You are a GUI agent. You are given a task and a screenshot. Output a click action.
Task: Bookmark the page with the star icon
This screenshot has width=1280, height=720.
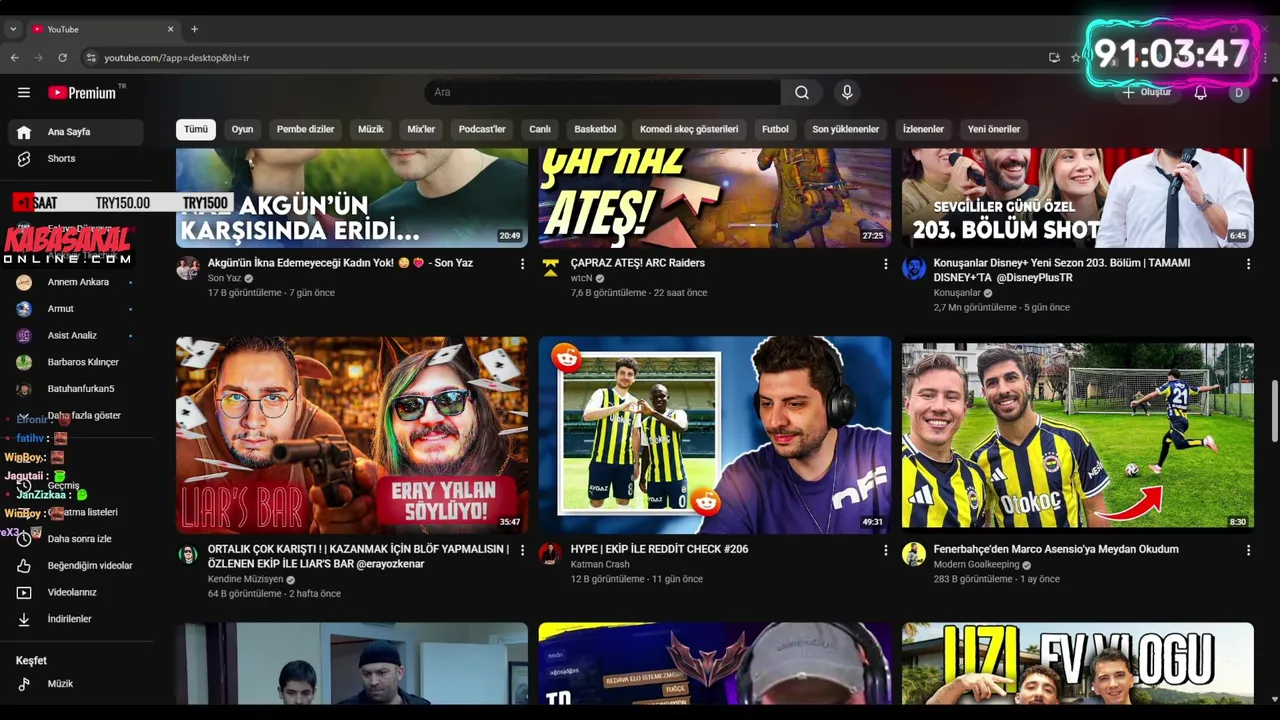pyautogui.click(x=1076, y=58)
